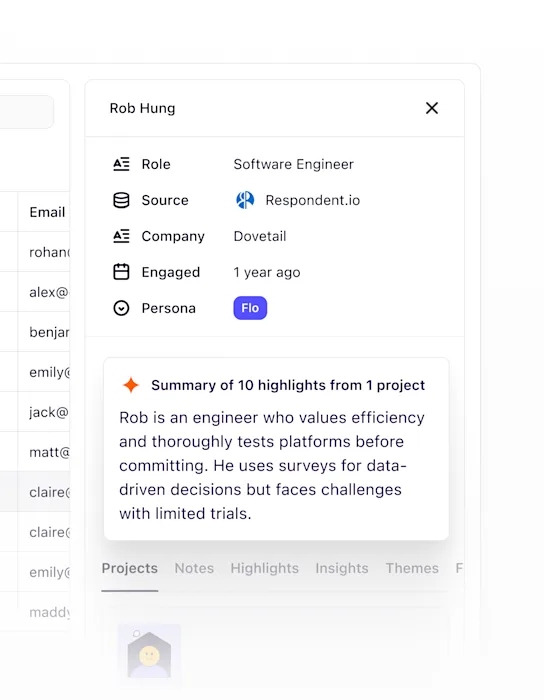Click the orange AI summary sparkle icon
Screen dimensions: 544x700
[131, 385]
